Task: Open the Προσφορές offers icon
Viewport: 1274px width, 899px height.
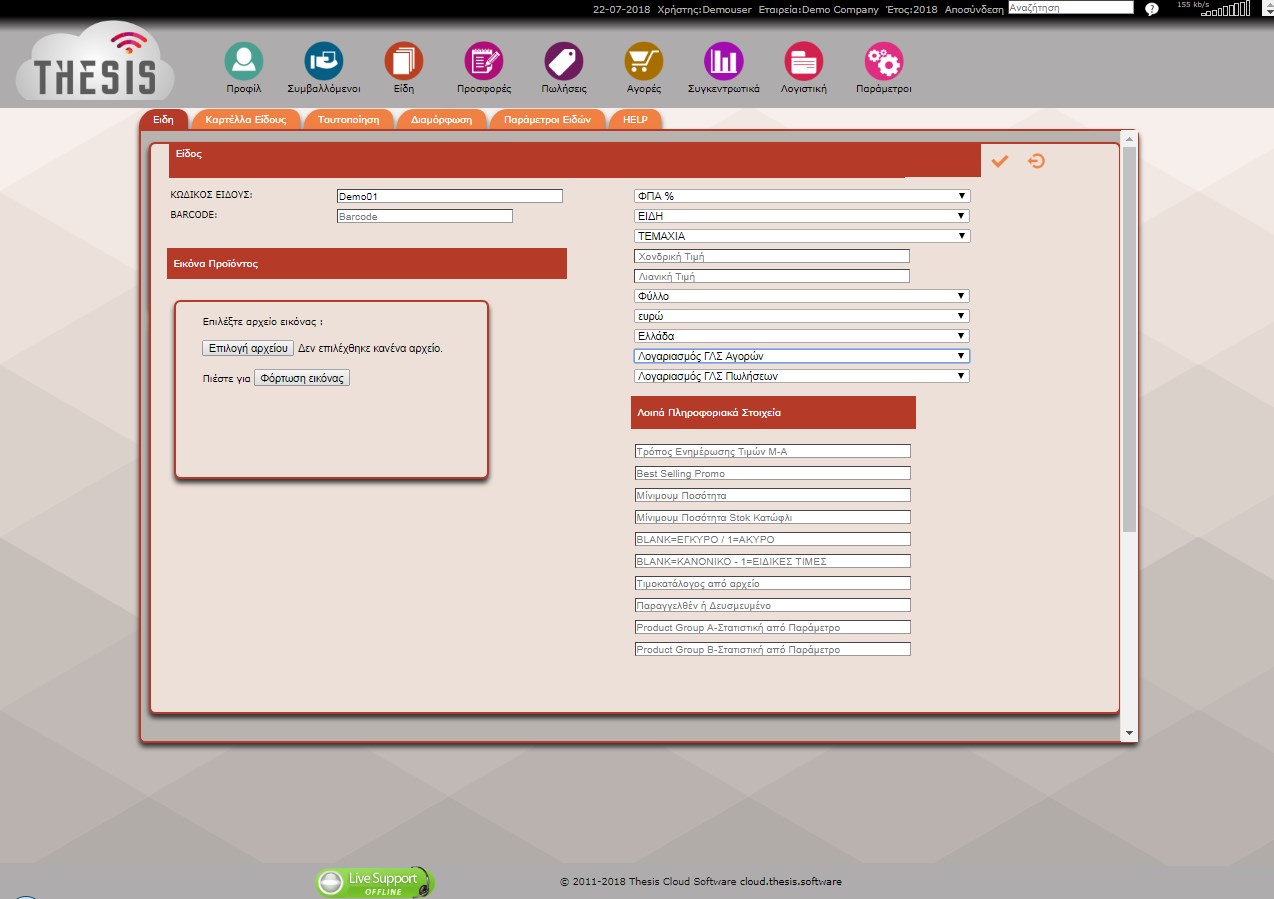Action: click(x=484, y=62)
